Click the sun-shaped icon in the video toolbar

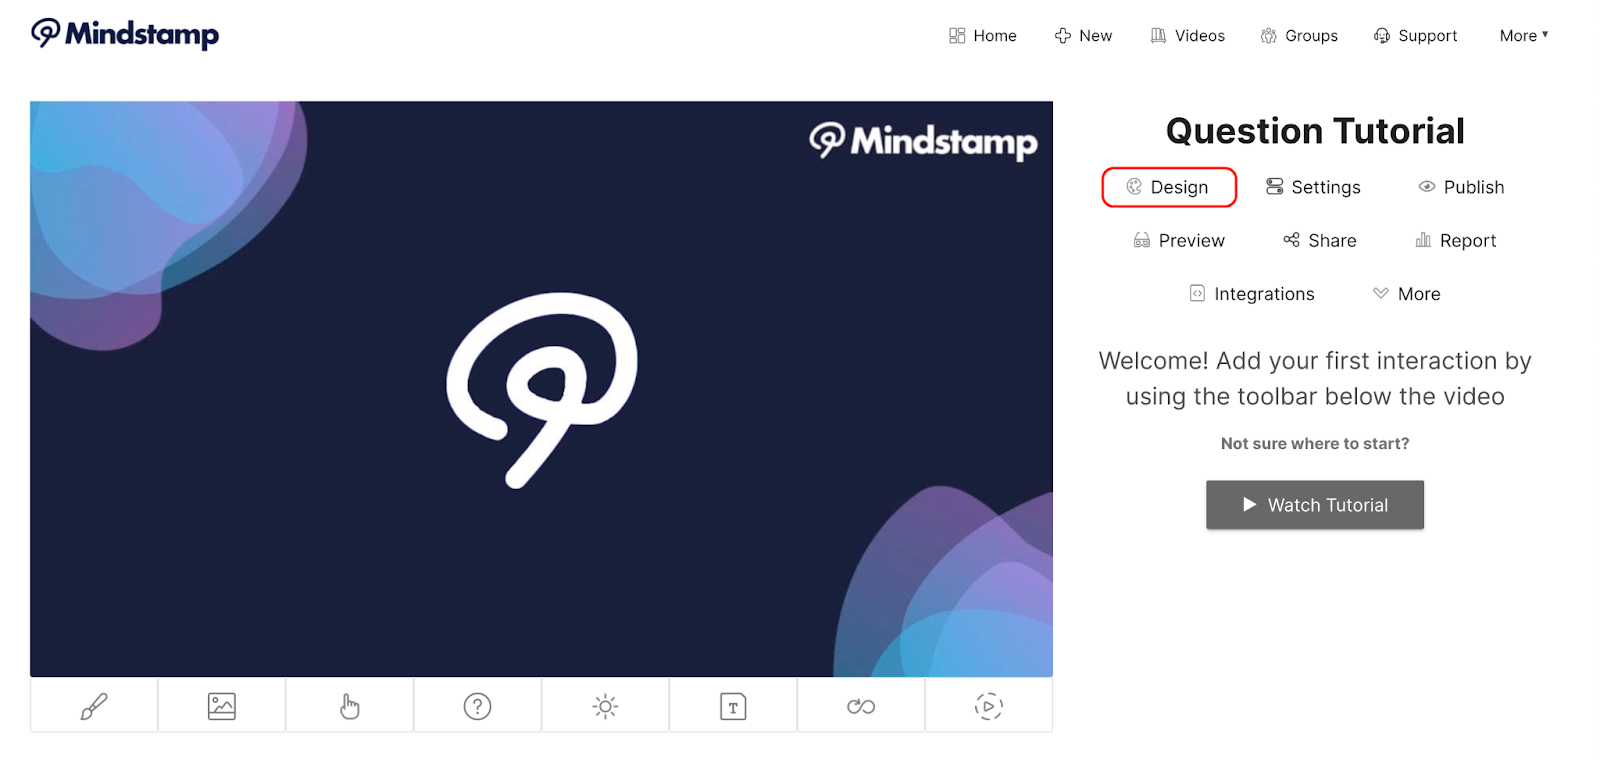click(x=606, y=706)
